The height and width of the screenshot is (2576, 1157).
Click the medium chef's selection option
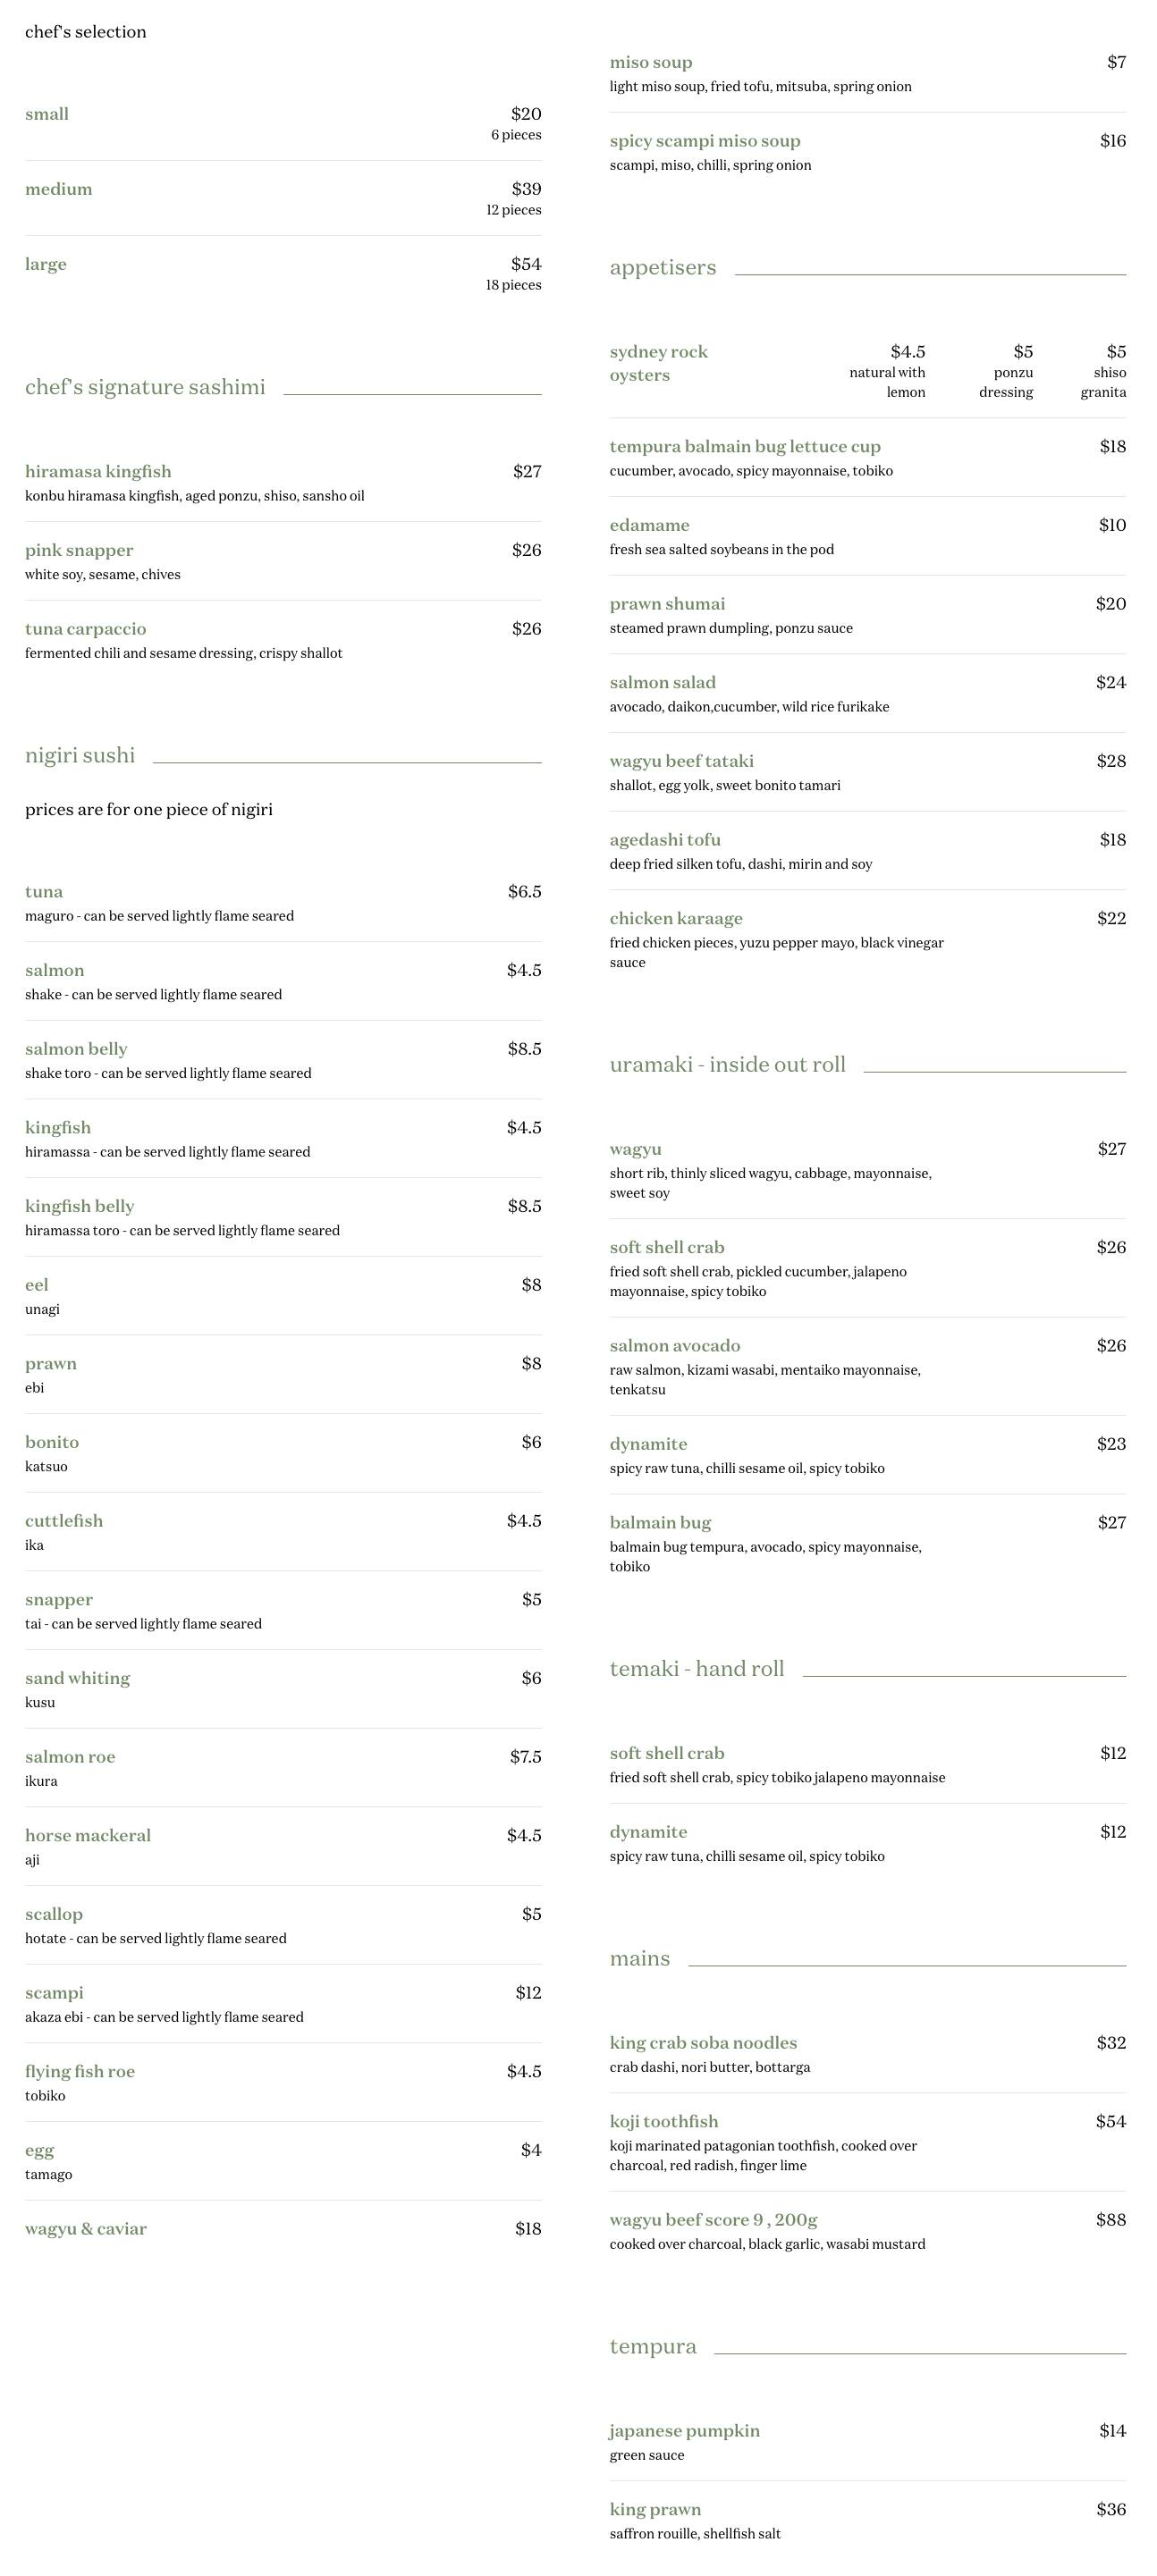coord(58,189)
